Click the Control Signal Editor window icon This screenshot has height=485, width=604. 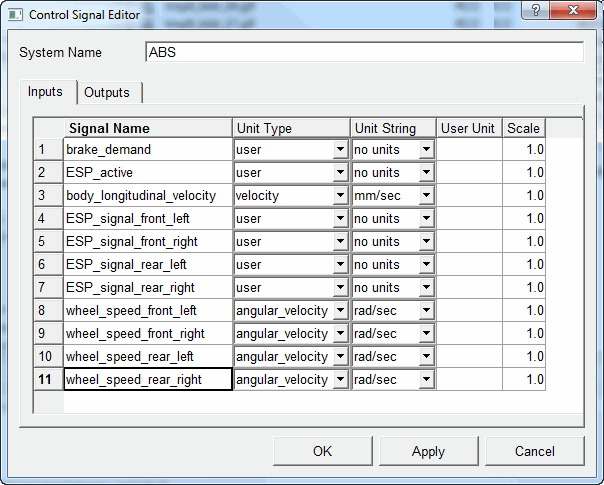(16, 15)
